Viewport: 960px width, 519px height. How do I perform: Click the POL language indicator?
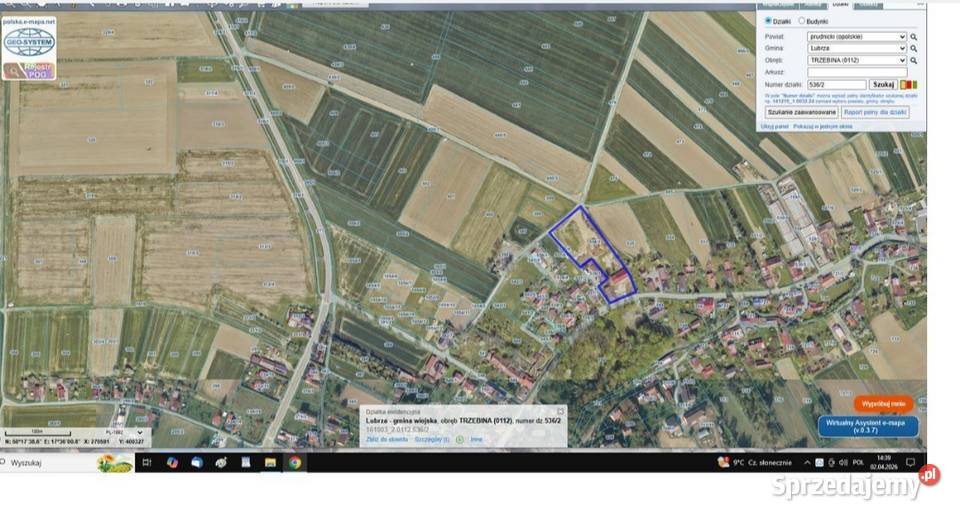[858, 463]
